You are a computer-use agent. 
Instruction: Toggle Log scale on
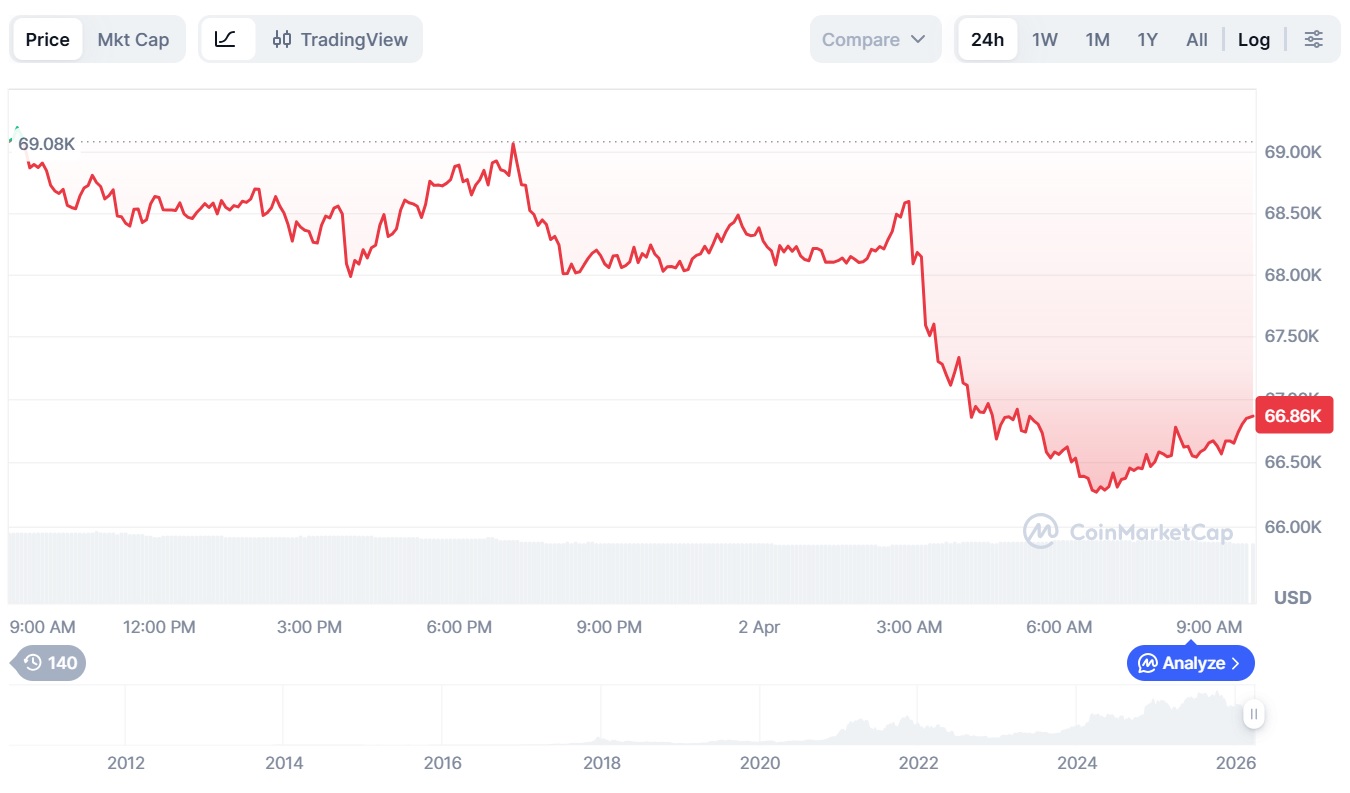point(1253,39)
